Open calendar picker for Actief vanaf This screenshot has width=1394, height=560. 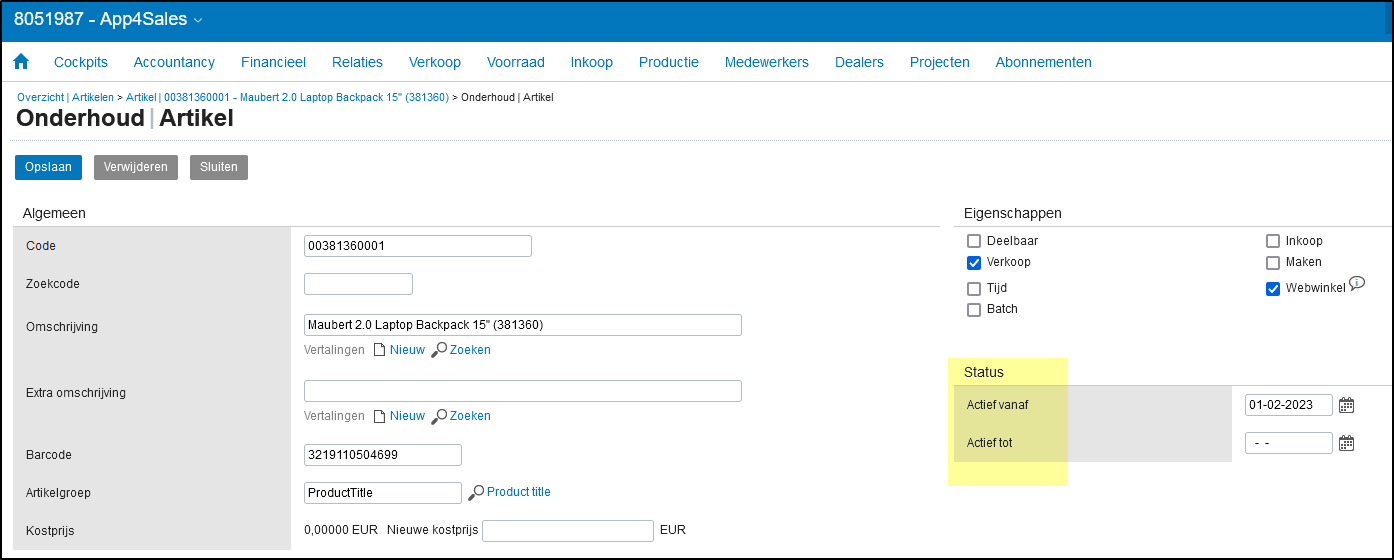tap(1347, 405)
